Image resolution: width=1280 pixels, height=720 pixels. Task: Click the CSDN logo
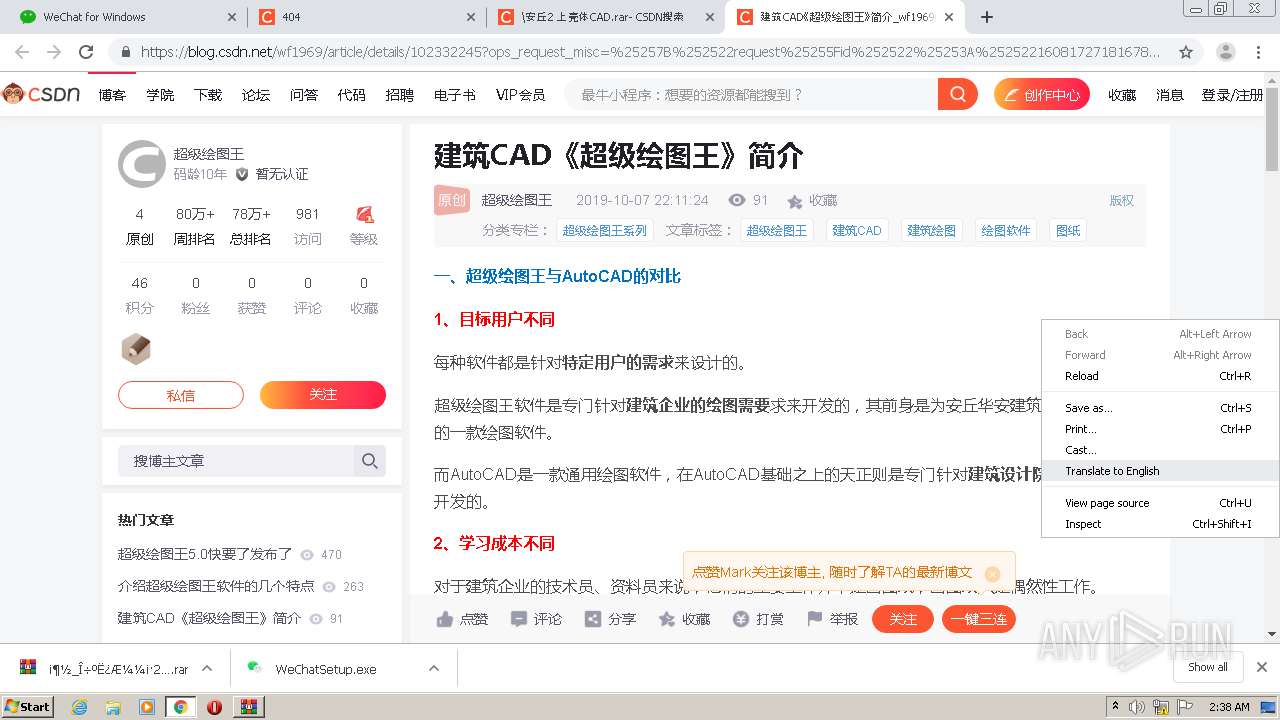pos(41,94)
